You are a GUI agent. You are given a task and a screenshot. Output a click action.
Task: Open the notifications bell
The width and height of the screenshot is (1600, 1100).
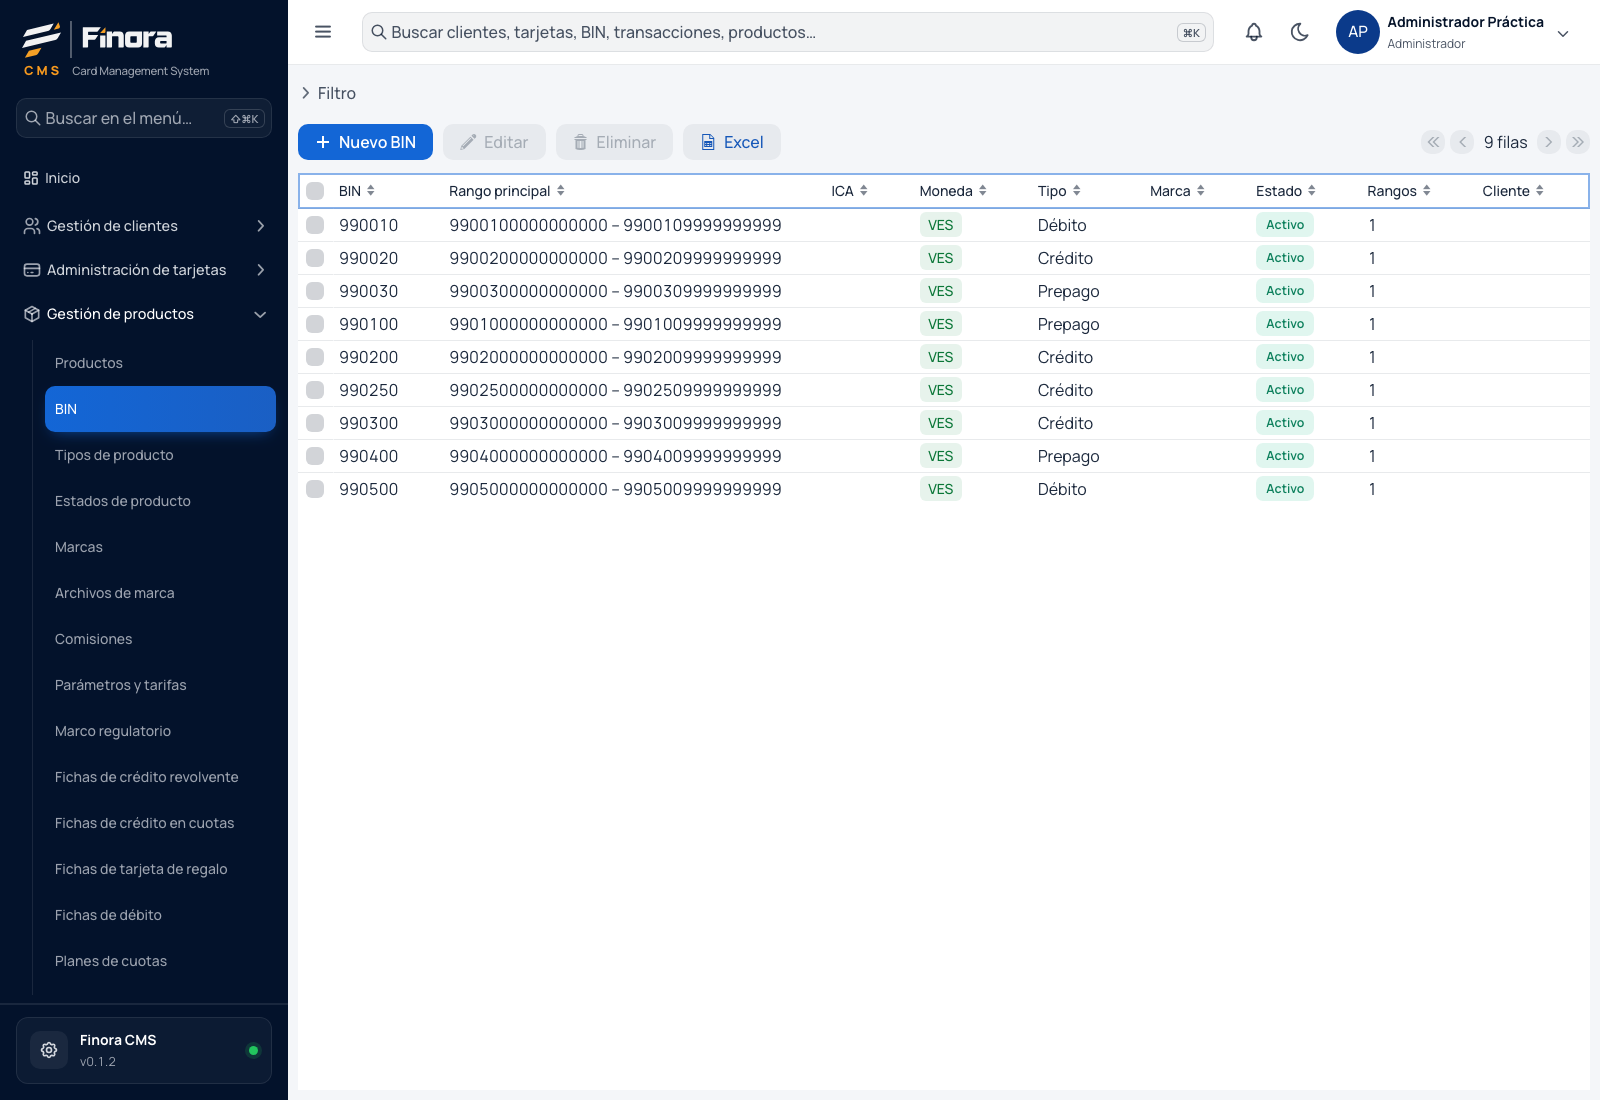[x=1253, y=32]
